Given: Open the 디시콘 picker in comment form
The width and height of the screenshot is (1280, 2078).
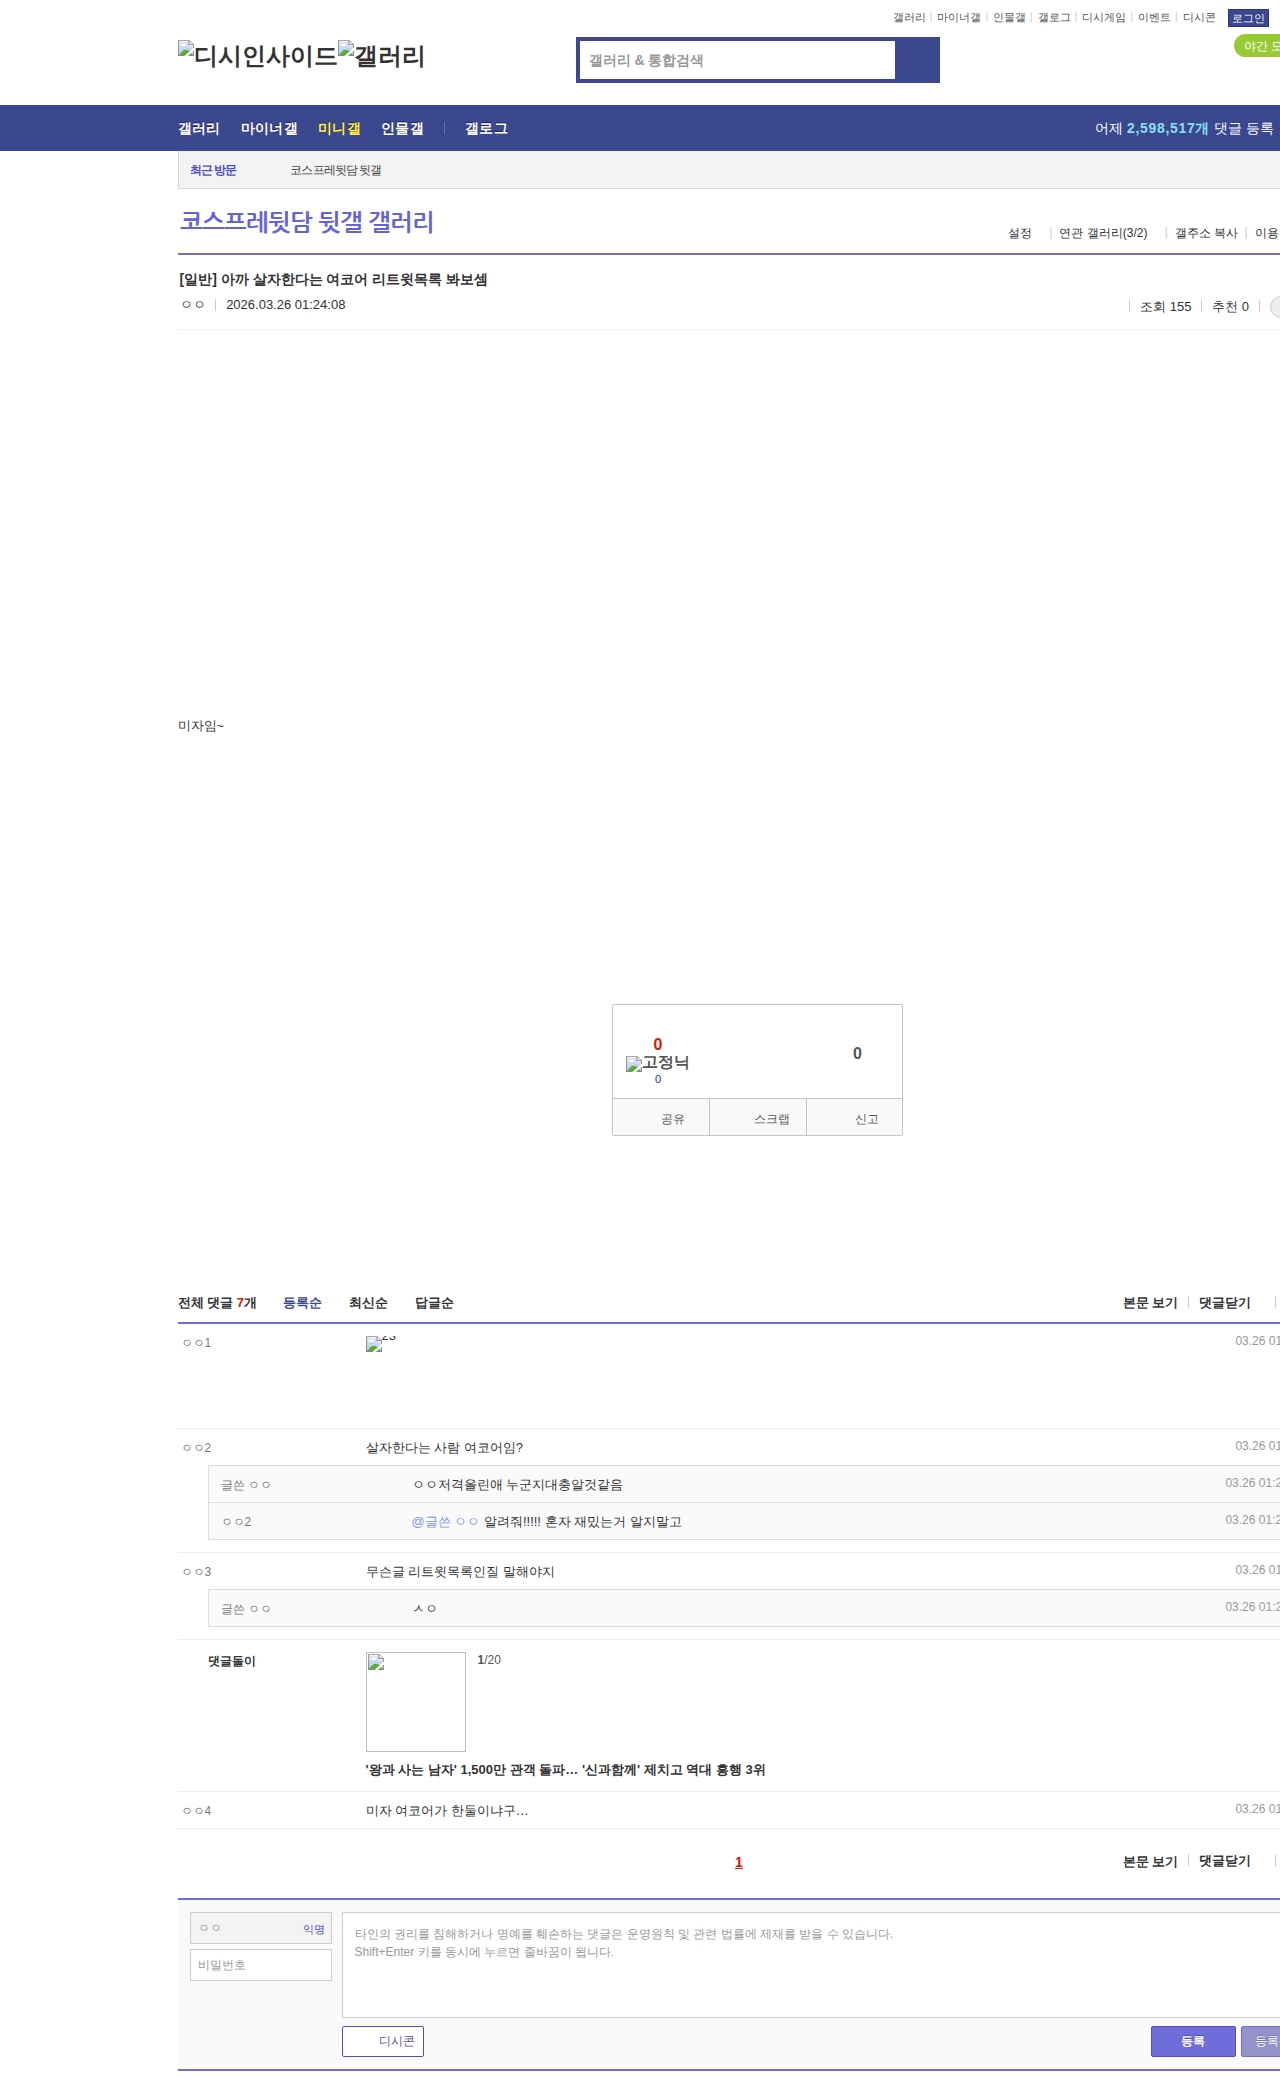Looking at the screenshot, I should (x=383, y=2041).
